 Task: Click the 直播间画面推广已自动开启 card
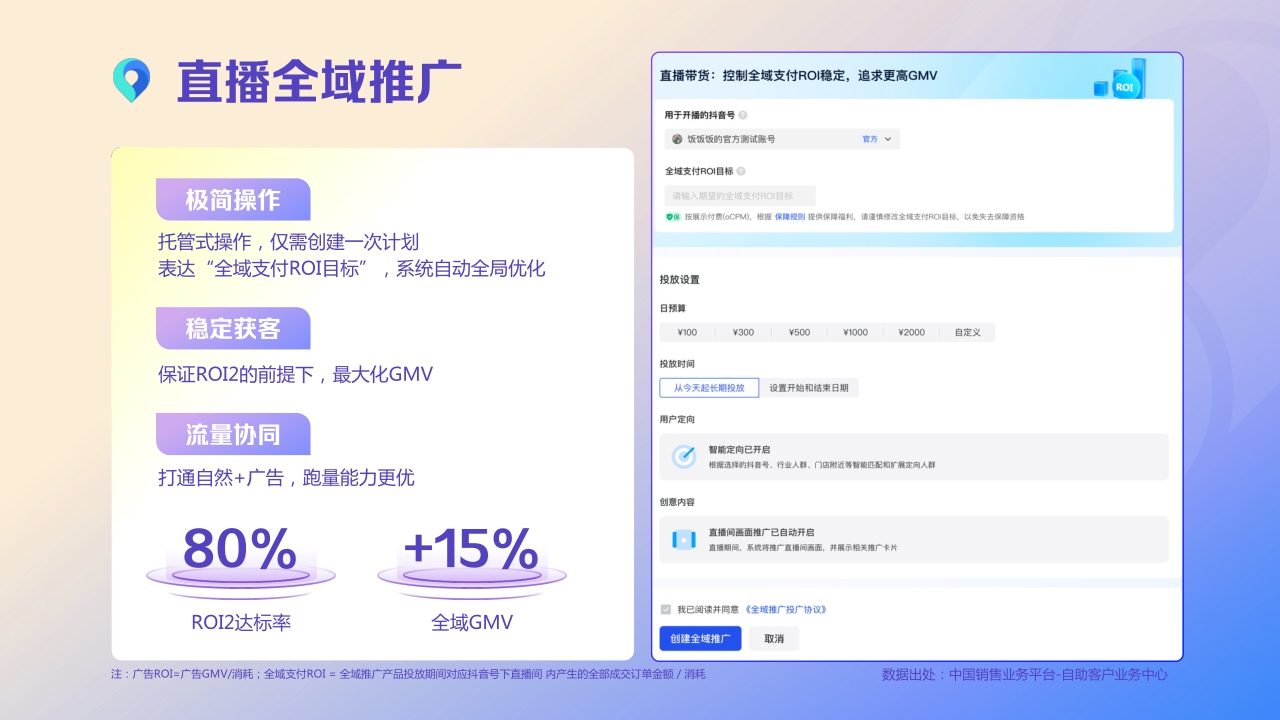tap(914, 539)
